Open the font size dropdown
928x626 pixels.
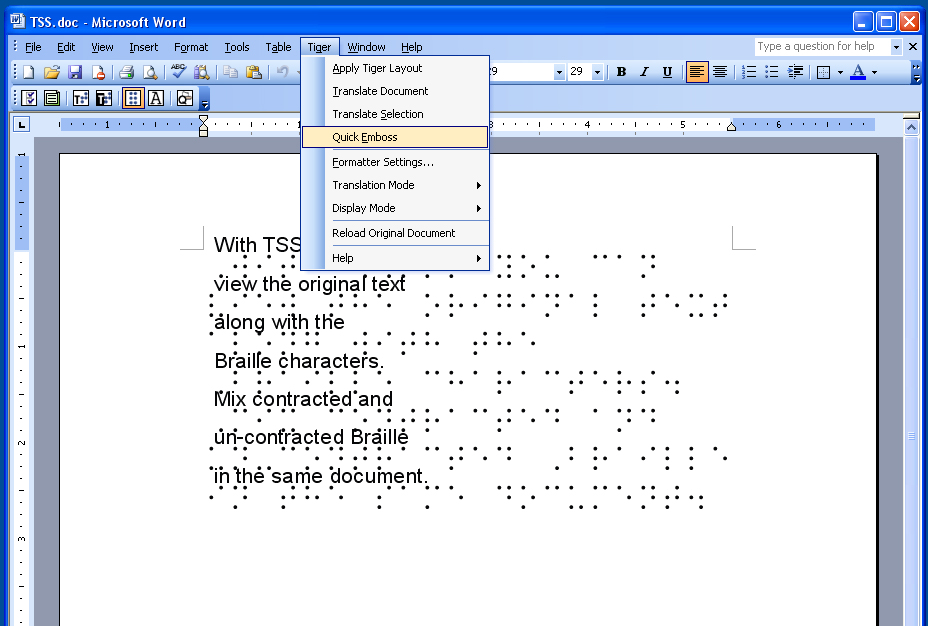tap(597, 71)
